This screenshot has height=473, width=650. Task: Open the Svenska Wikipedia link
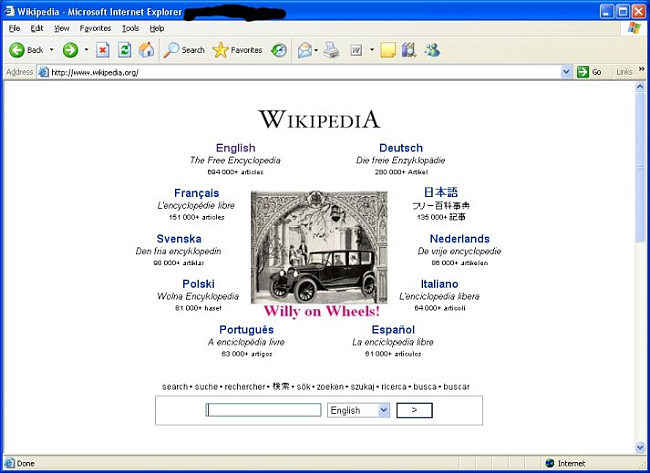[x=179, y=239]
